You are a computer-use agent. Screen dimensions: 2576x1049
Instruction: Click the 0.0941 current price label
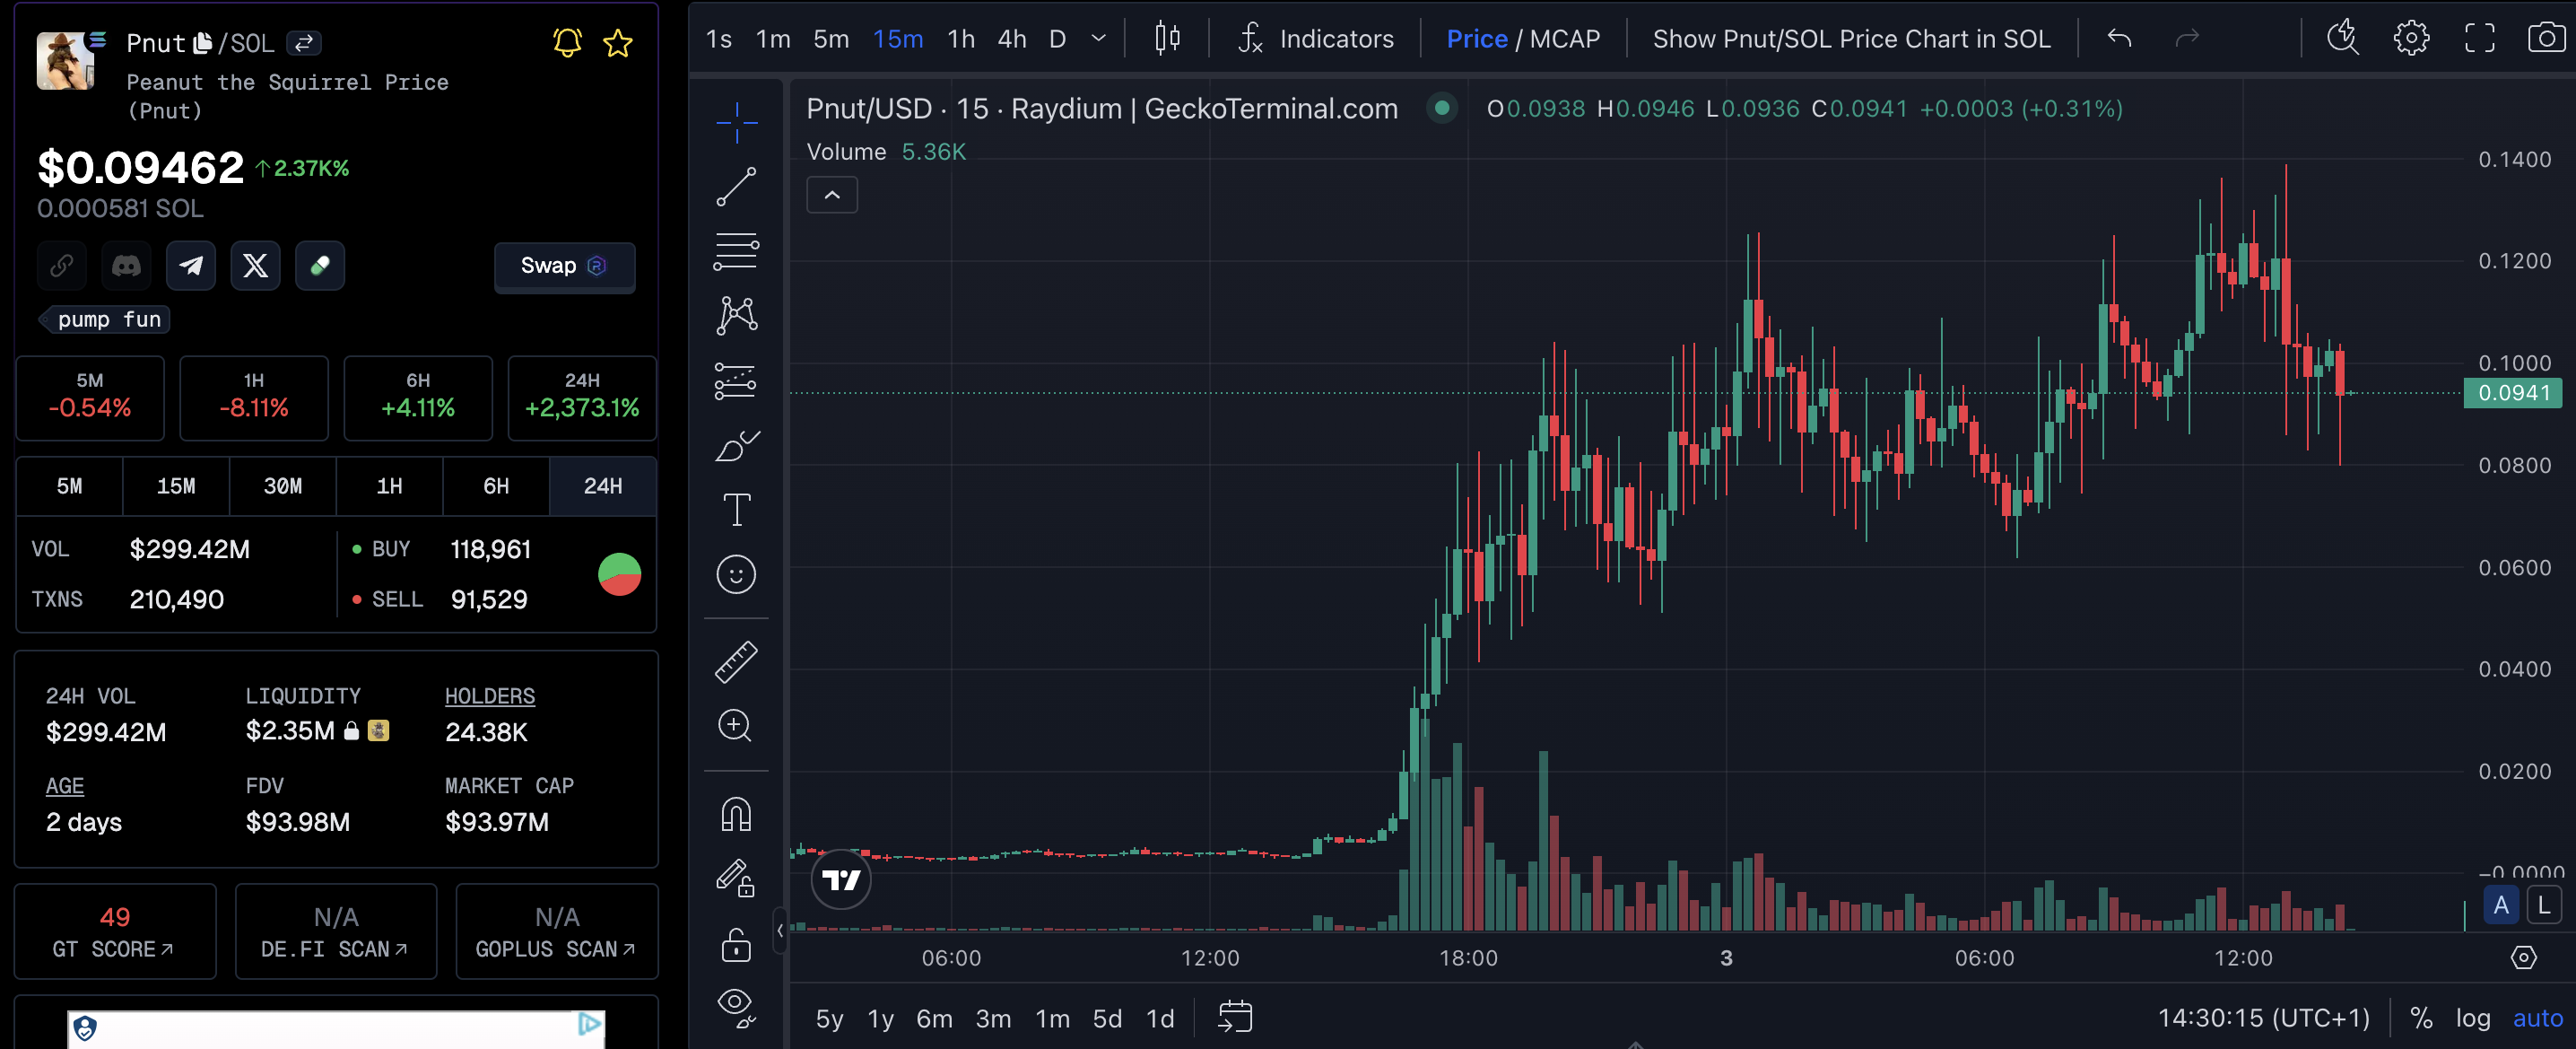pos(2513,393)
